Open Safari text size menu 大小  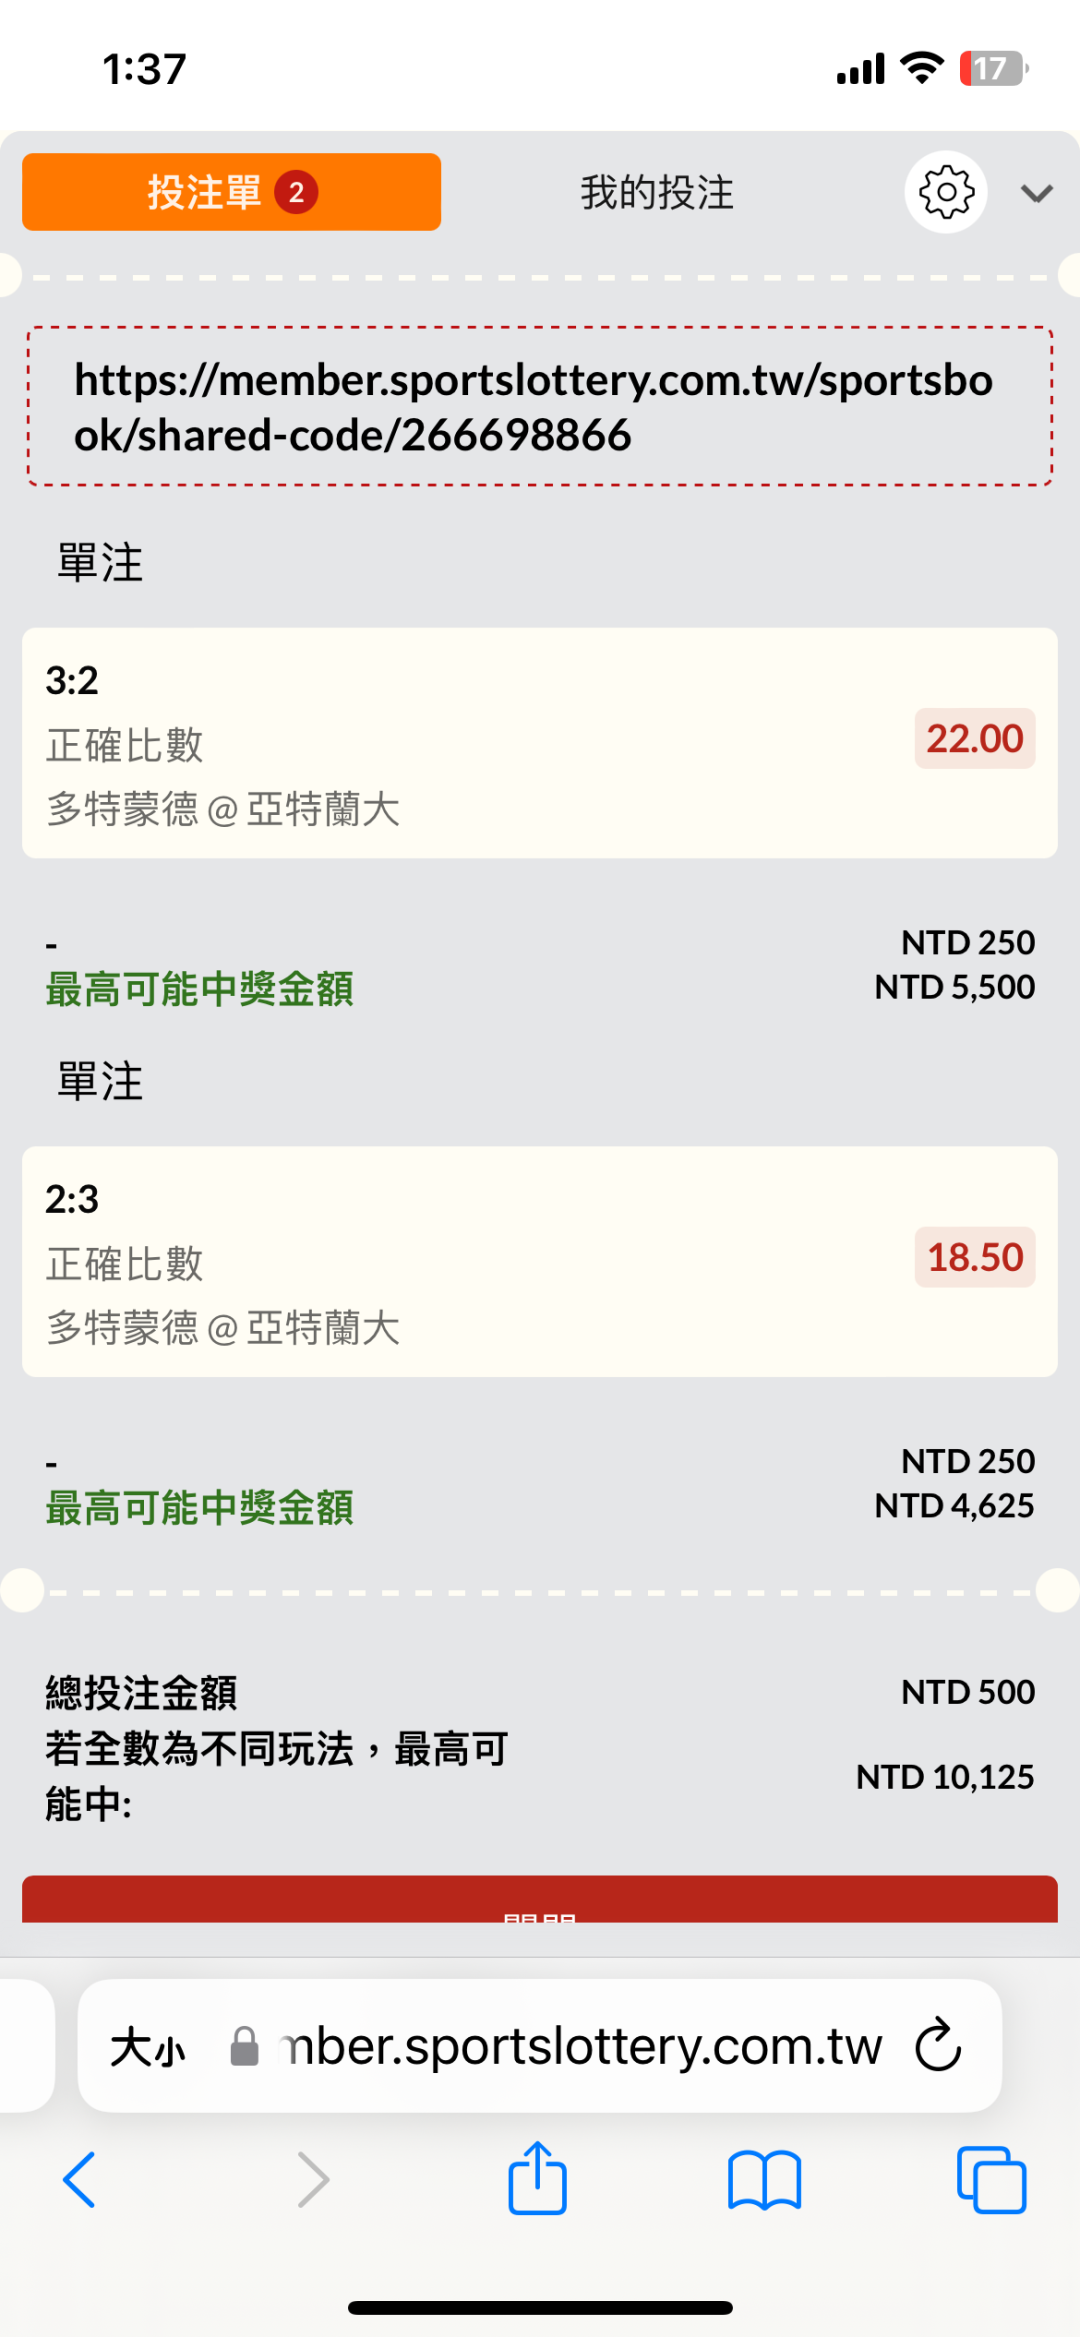pos(147,2047)
